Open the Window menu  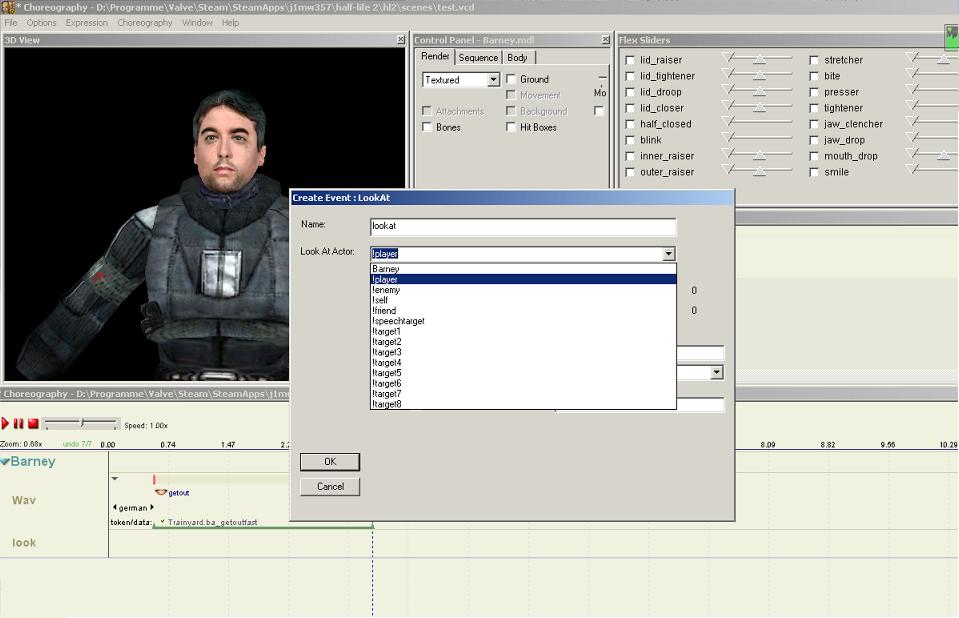(197, 23)
